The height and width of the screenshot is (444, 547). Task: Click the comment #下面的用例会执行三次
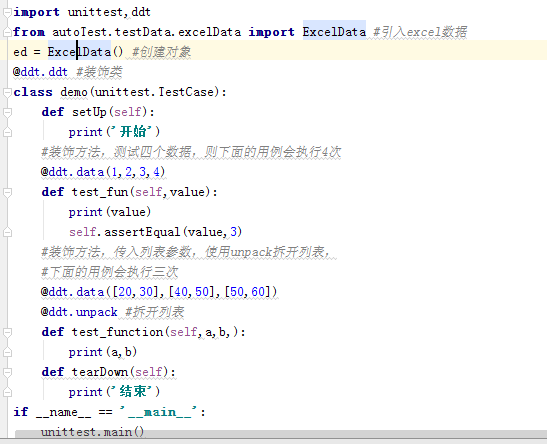pos(110,272)
